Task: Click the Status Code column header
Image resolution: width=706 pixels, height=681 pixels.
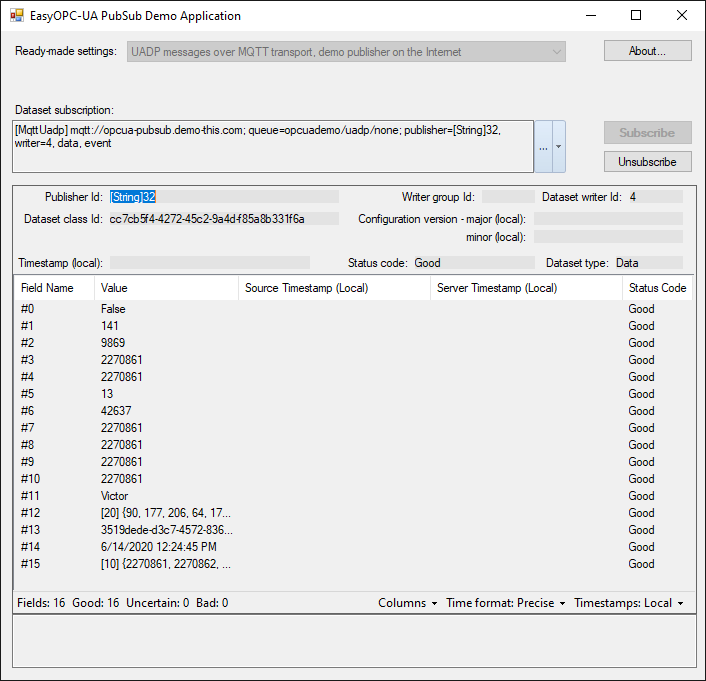Action: pyautogui.click(x=656, y=288)
